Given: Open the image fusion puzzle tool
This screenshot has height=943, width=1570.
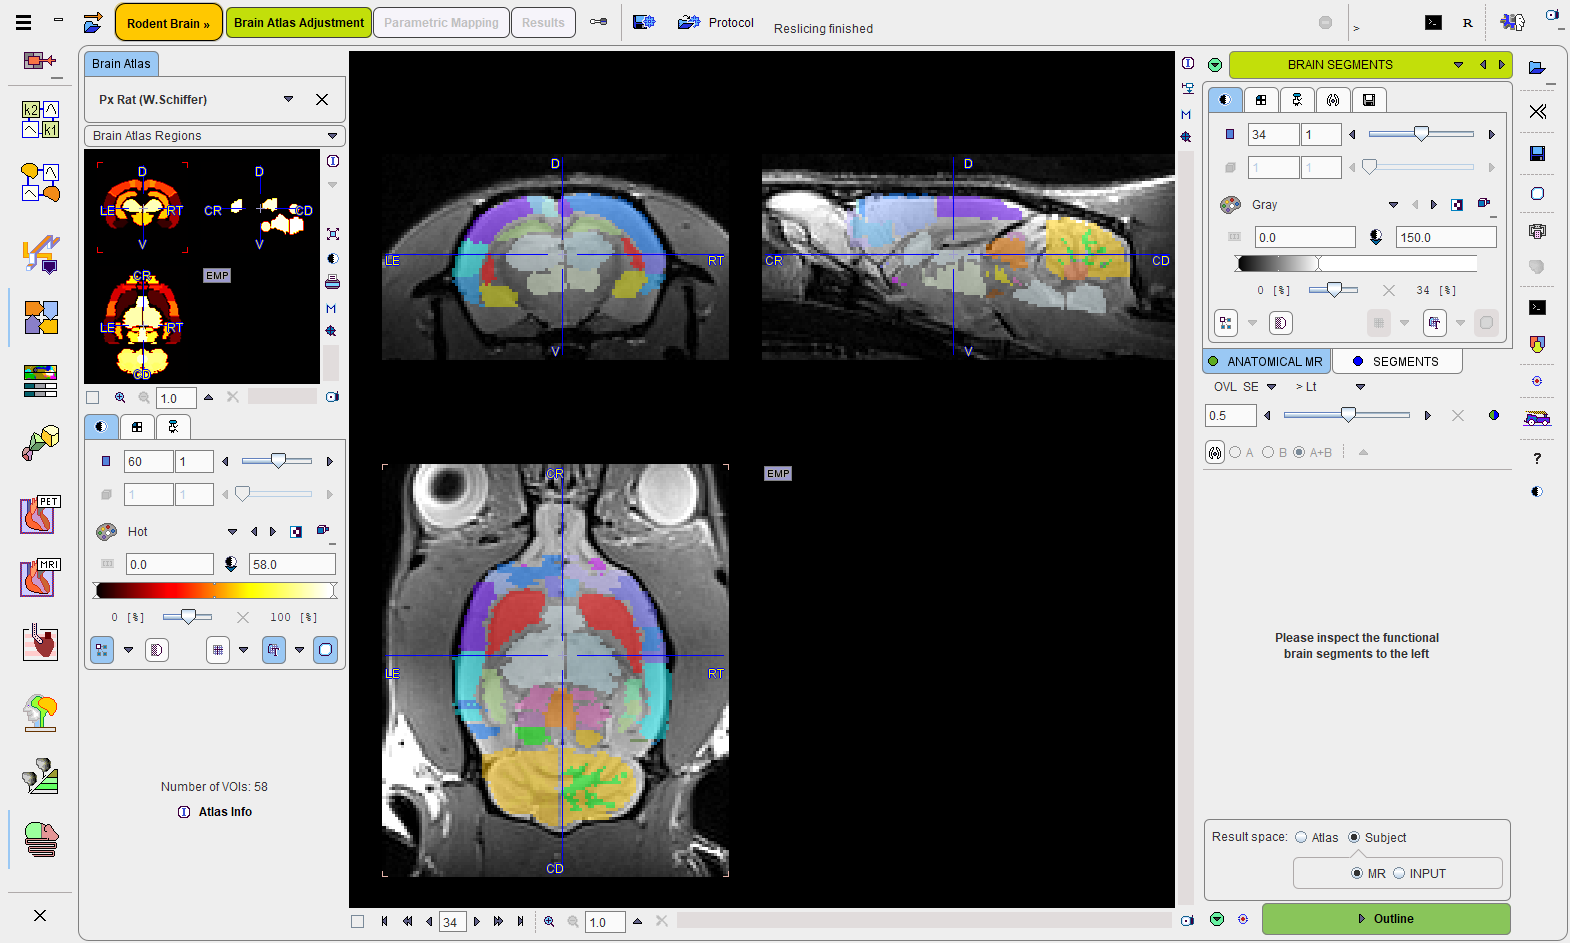Looking at the screenshot, I should (41, 318).
